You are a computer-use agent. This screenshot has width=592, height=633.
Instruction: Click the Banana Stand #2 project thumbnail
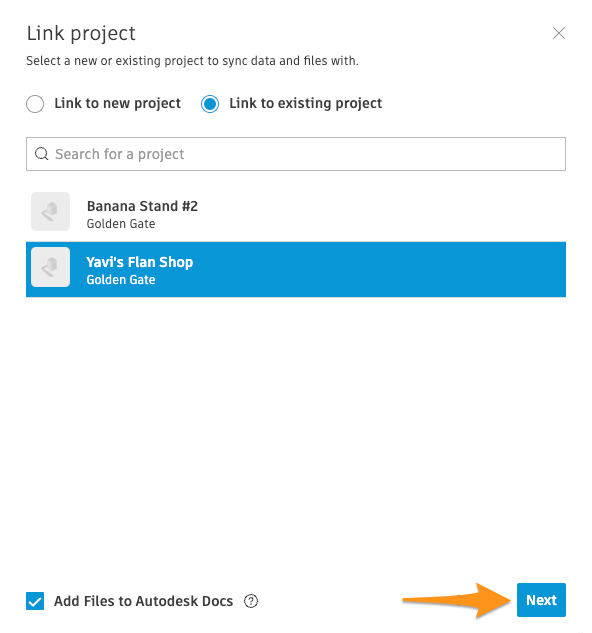(x=50, y=212)
